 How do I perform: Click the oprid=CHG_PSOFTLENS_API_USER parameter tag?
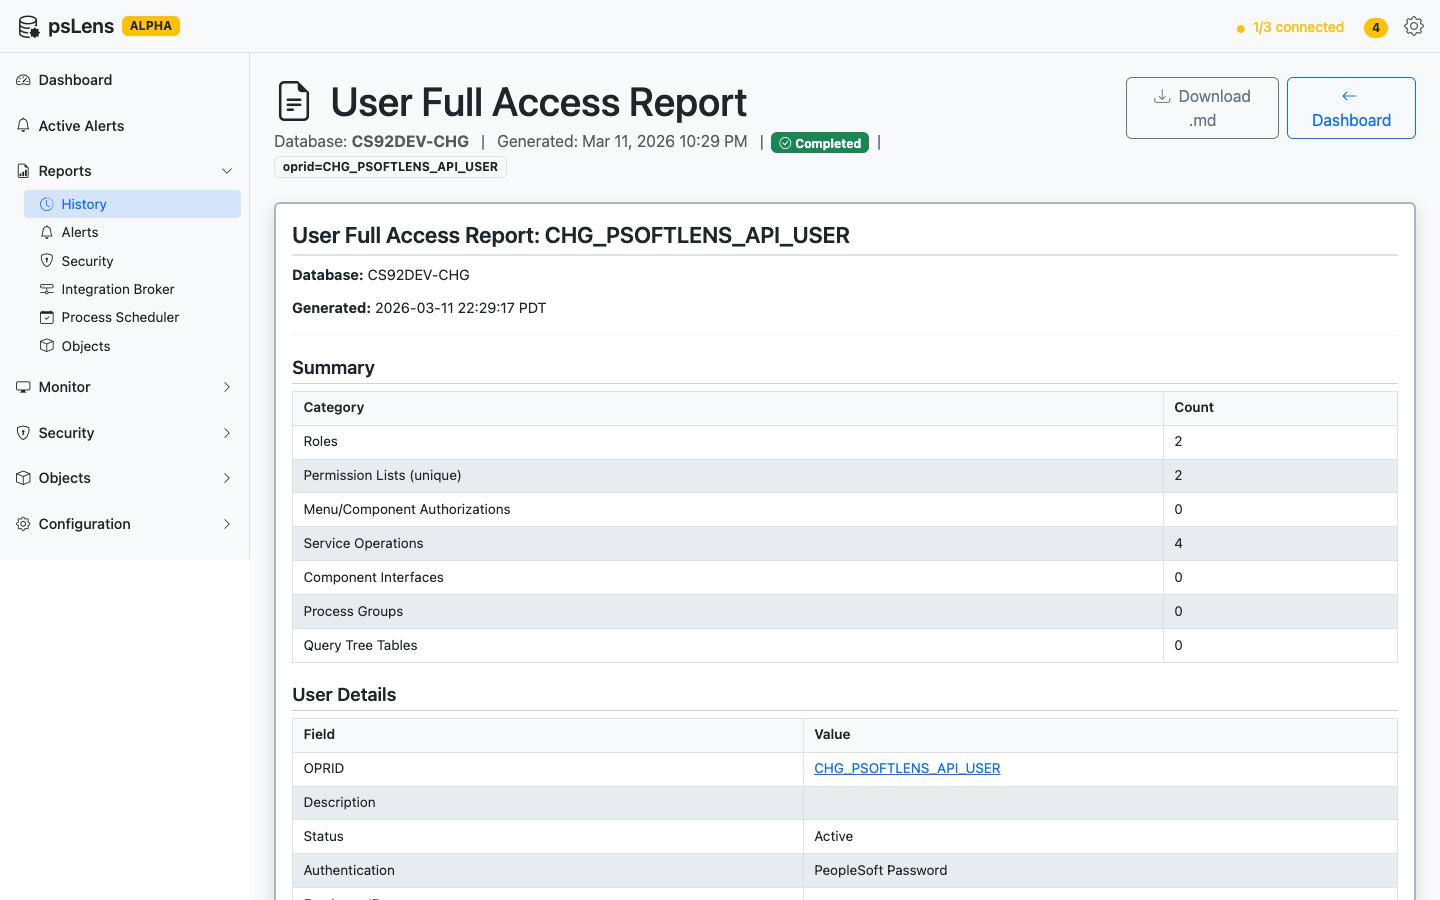[390, 167]
